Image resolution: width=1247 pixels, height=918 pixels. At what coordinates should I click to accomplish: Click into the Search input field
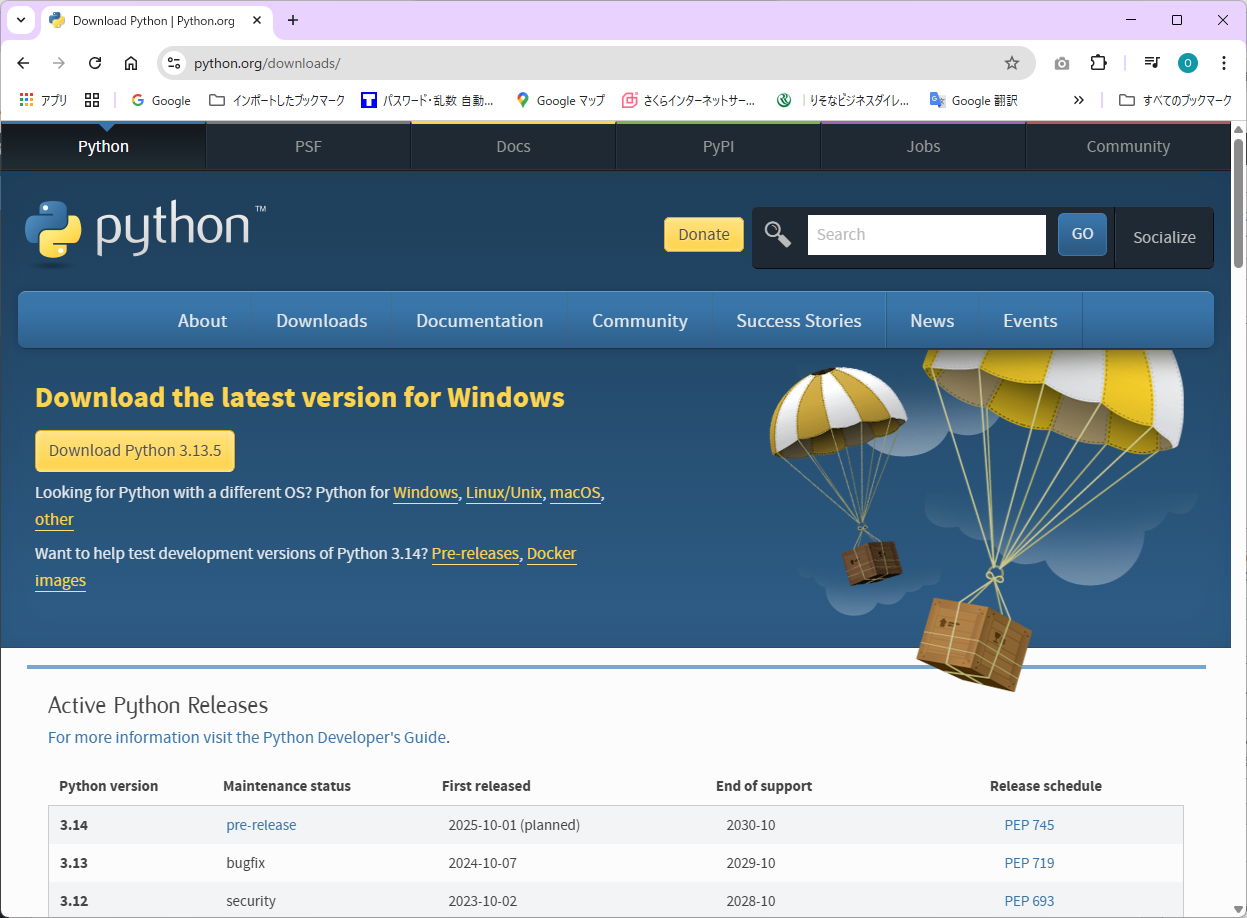(x=926, y=235)
